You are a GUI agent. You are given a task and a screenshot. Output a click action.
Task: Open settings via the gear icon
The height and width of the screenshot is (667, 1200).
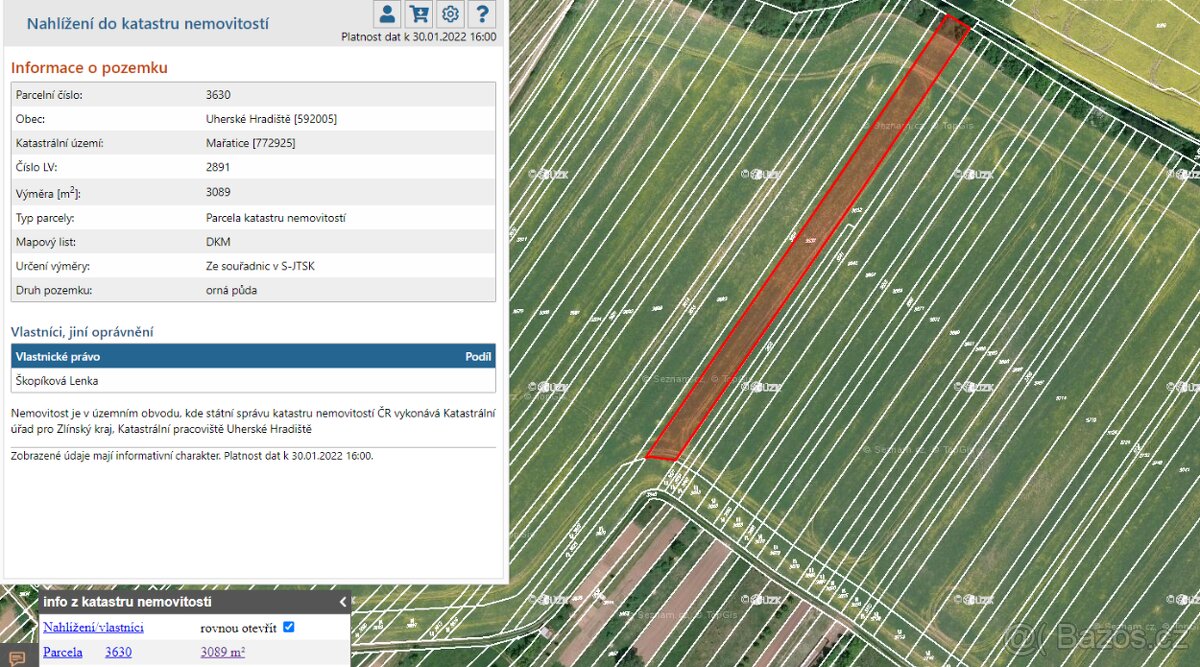click(451, 14)
